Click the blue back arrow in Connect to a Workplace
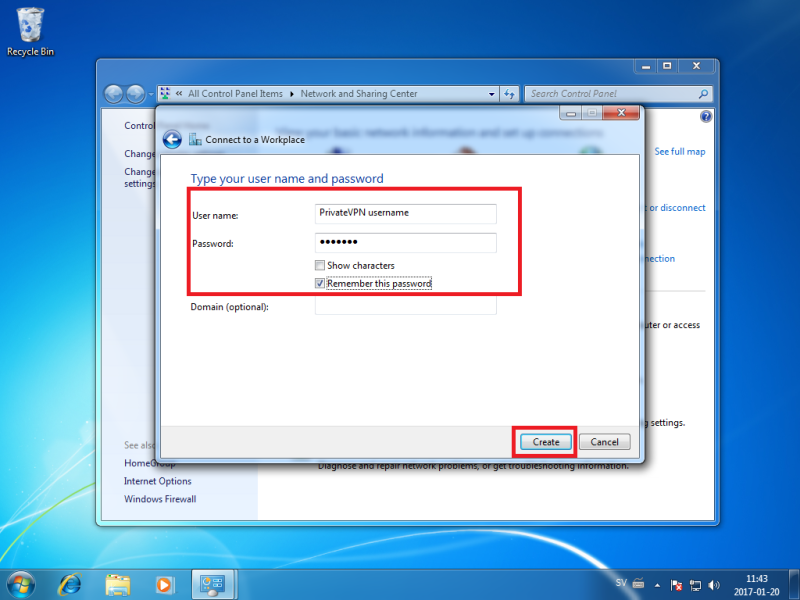This screenshot has height=600, width=800. click(172, 139)
